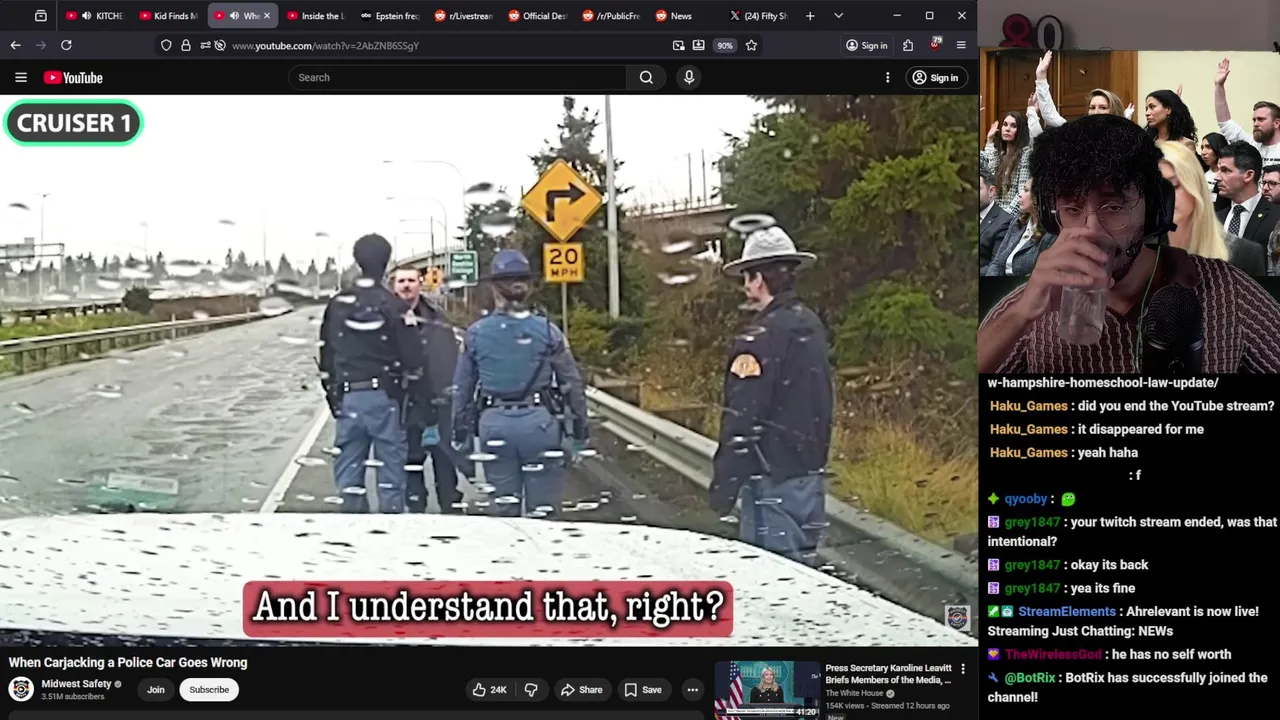This screenshot has height=720, width=1280.
Task: Reset the 90% zoom level badge
Action: 725,45
